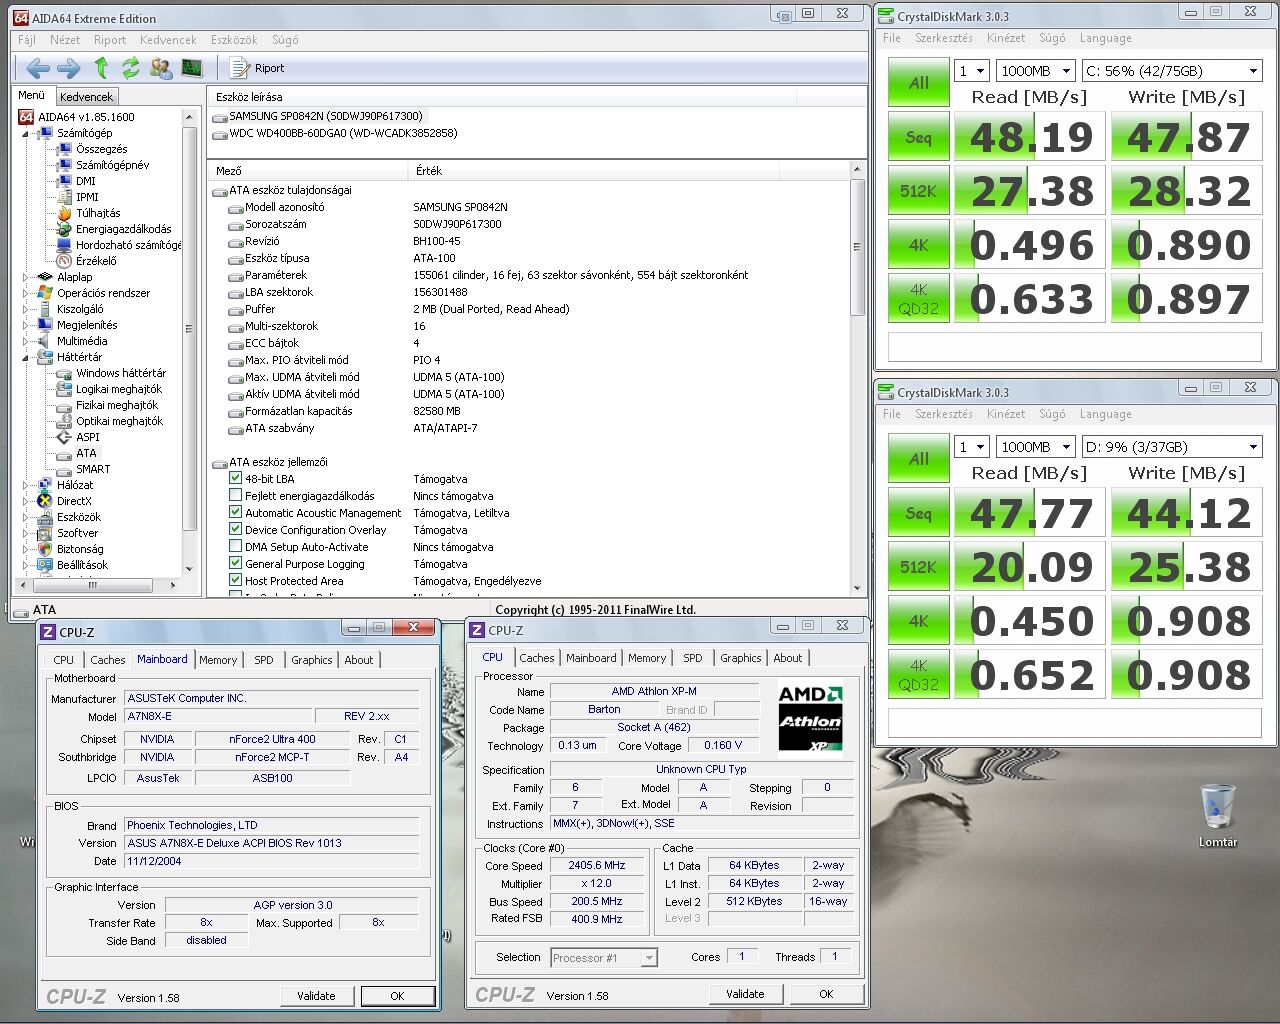Toggle Automatic Acoustic Management checkbox

click(x=236, y=513)
